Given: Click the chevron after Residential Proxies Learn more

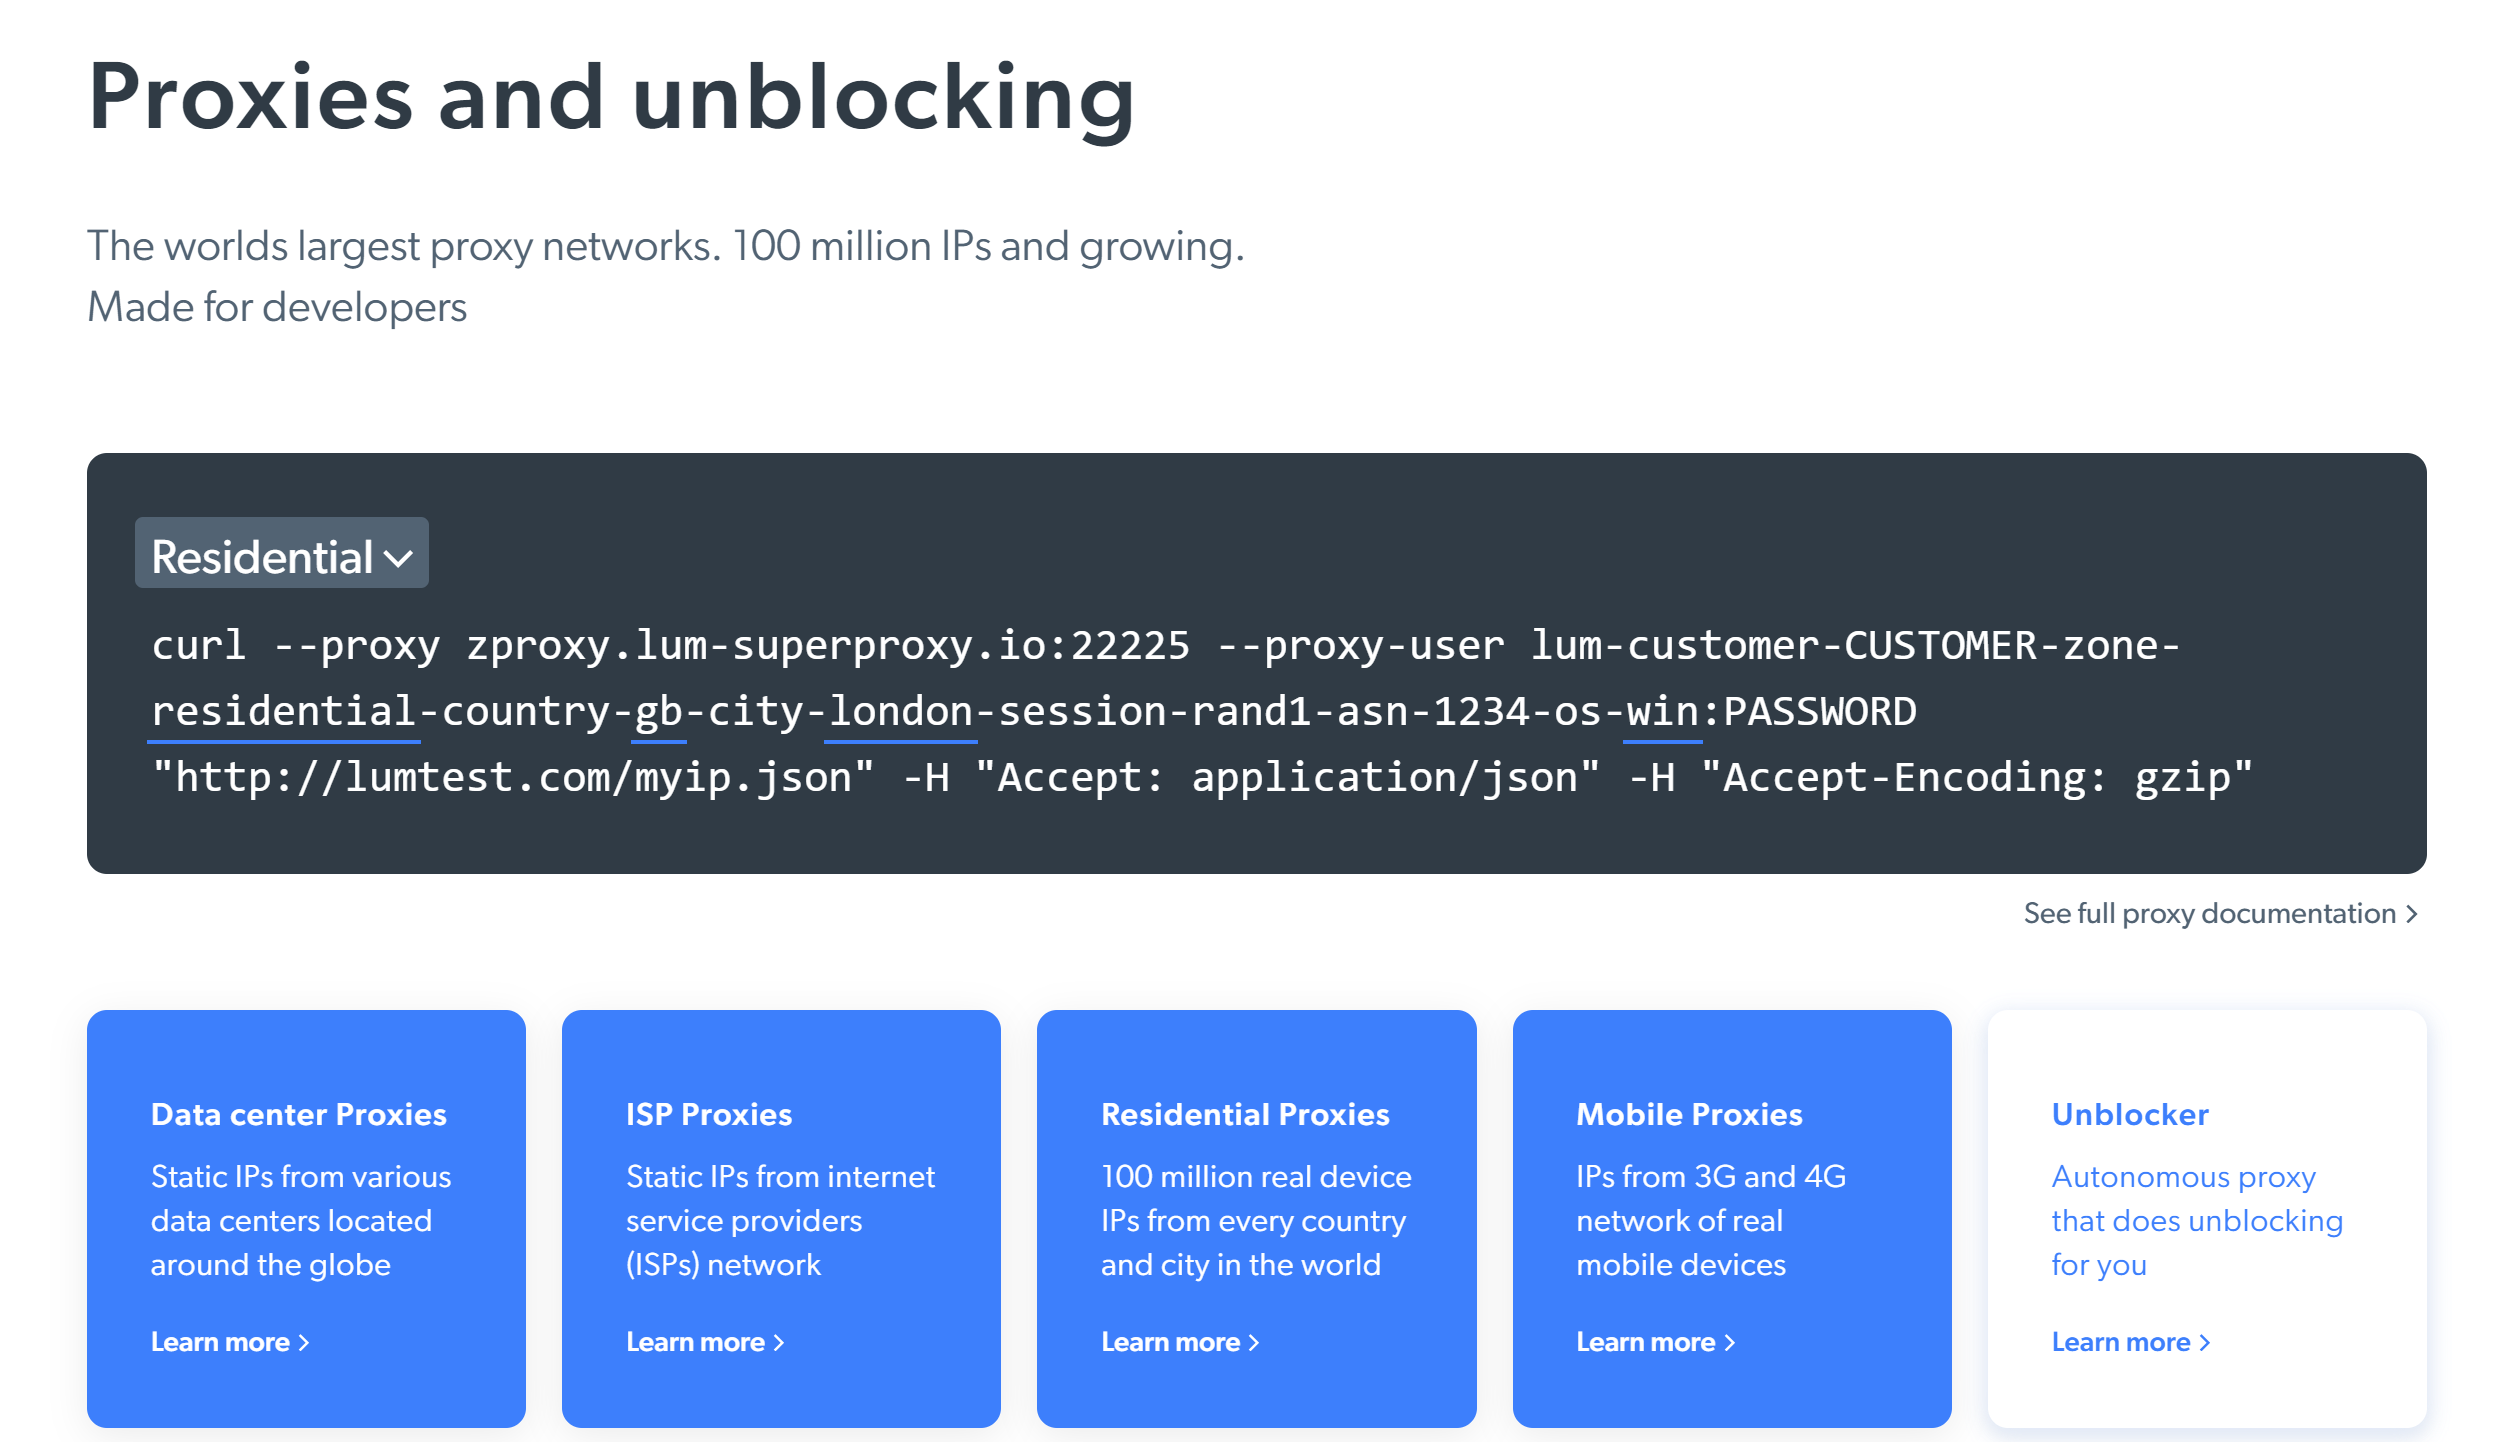Looking at the screenshot, I should coord(1256,1343).
